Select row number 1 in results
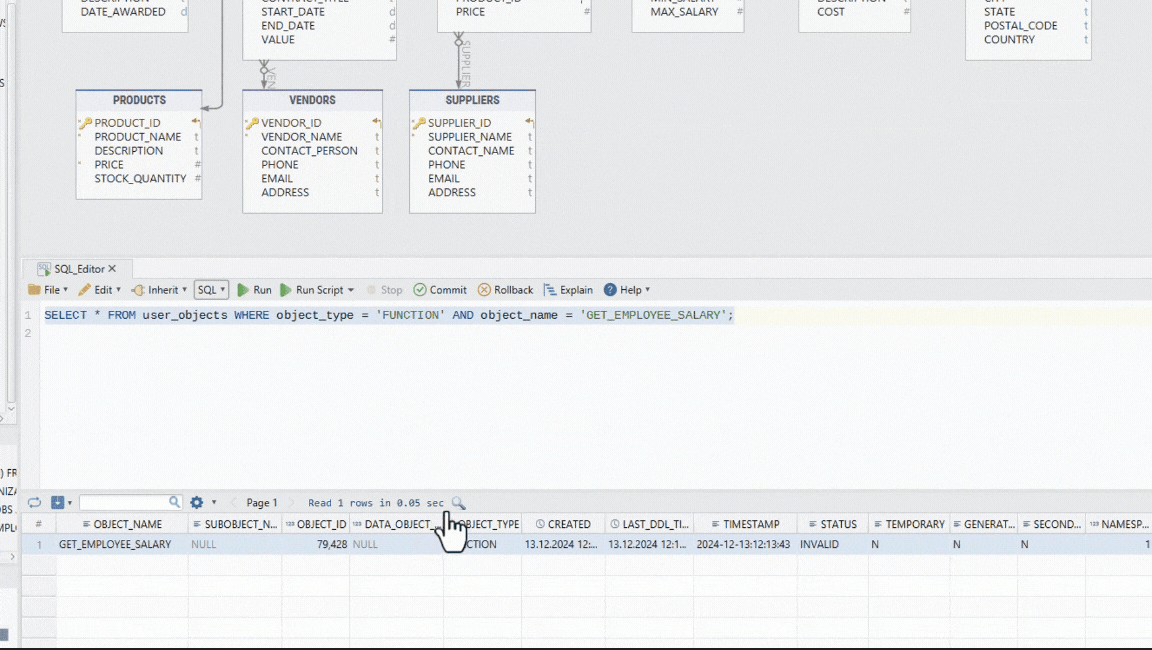Screen dimensions: 1152x650 [x=39, y=544]
